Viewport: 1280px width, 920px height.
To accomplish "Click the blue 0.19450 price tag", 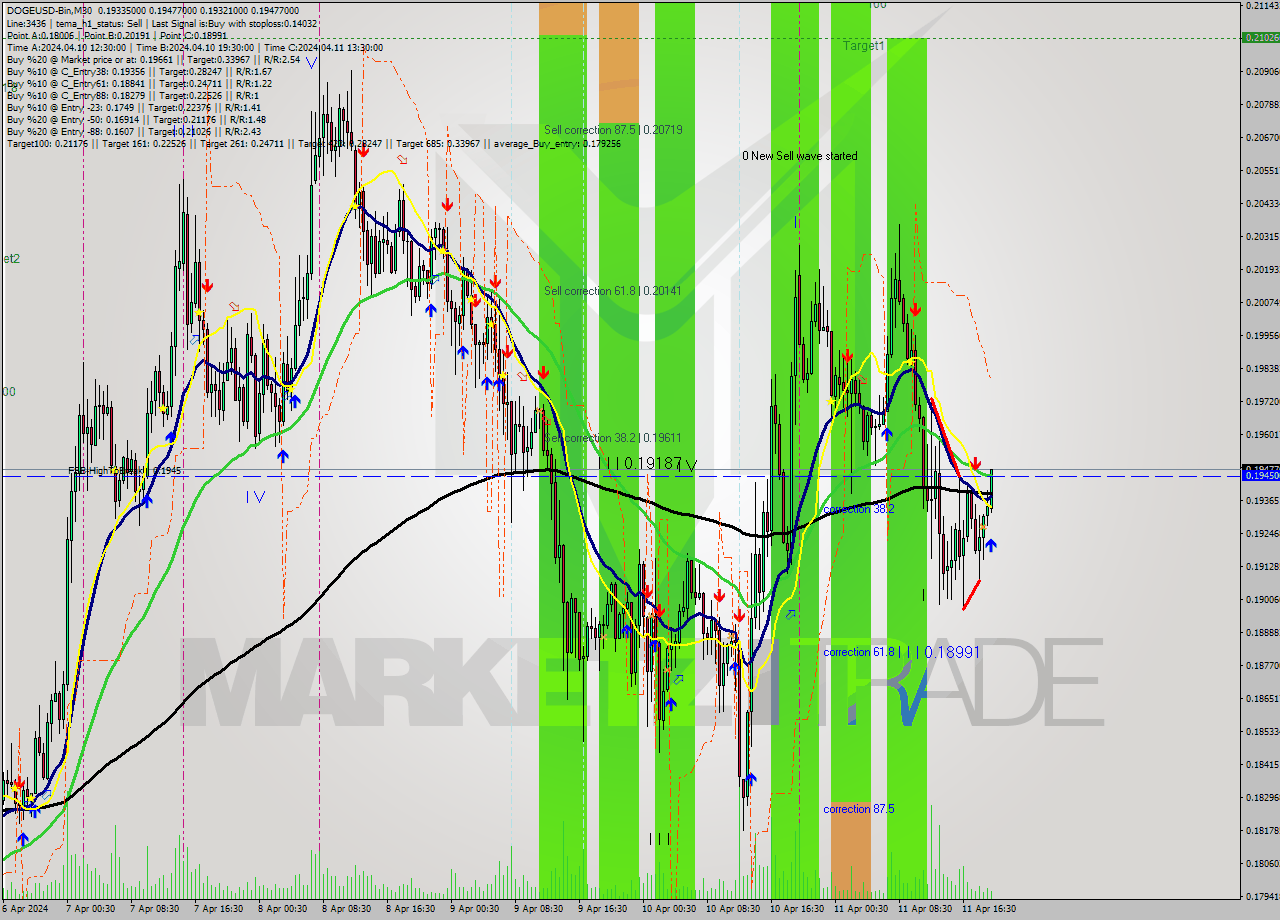I will 1260,476.
